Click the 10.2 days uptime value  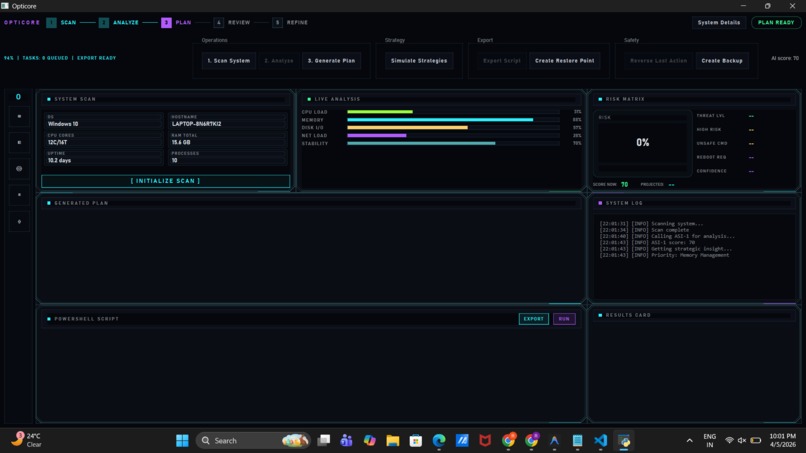tap(60, 160)
